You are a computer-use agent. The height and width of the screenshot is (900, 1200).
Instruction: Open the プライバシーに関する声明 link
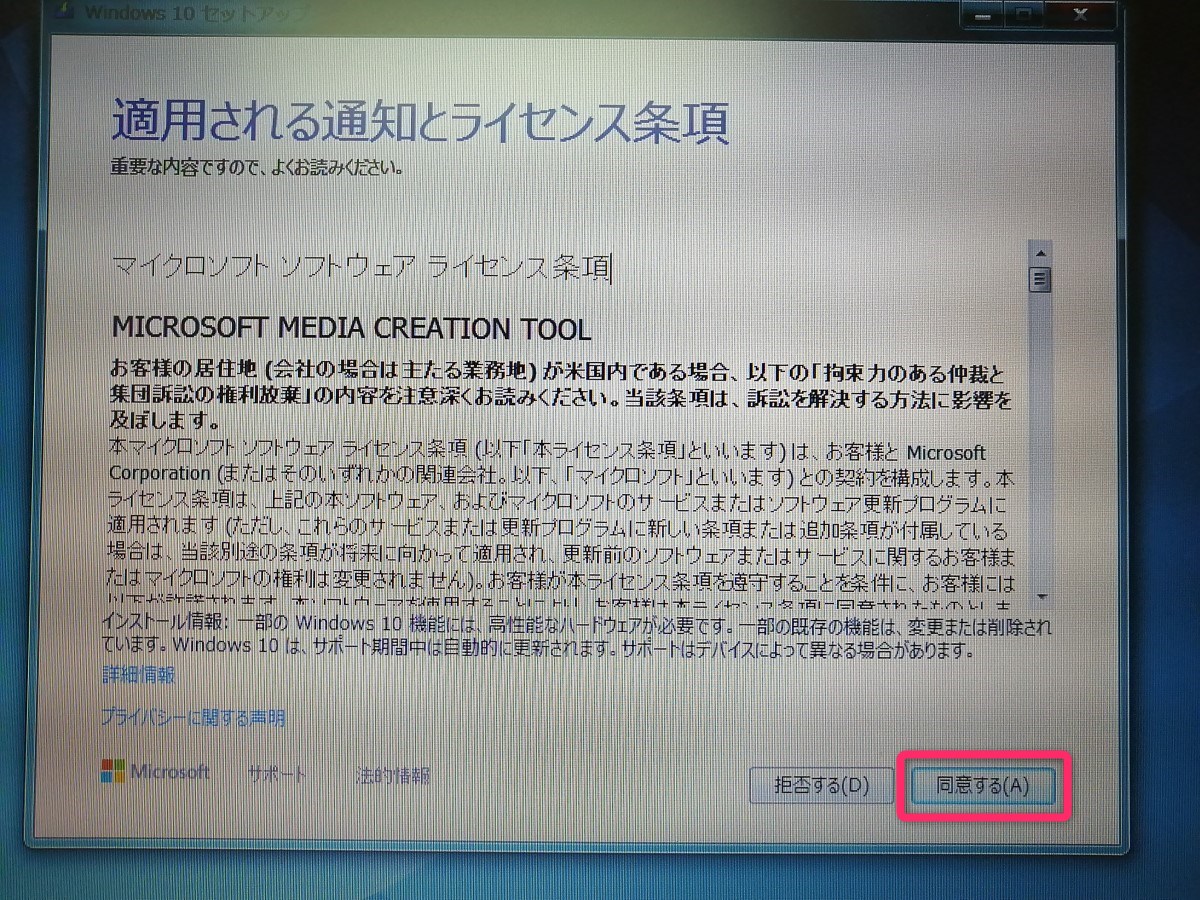click(193, 718)
